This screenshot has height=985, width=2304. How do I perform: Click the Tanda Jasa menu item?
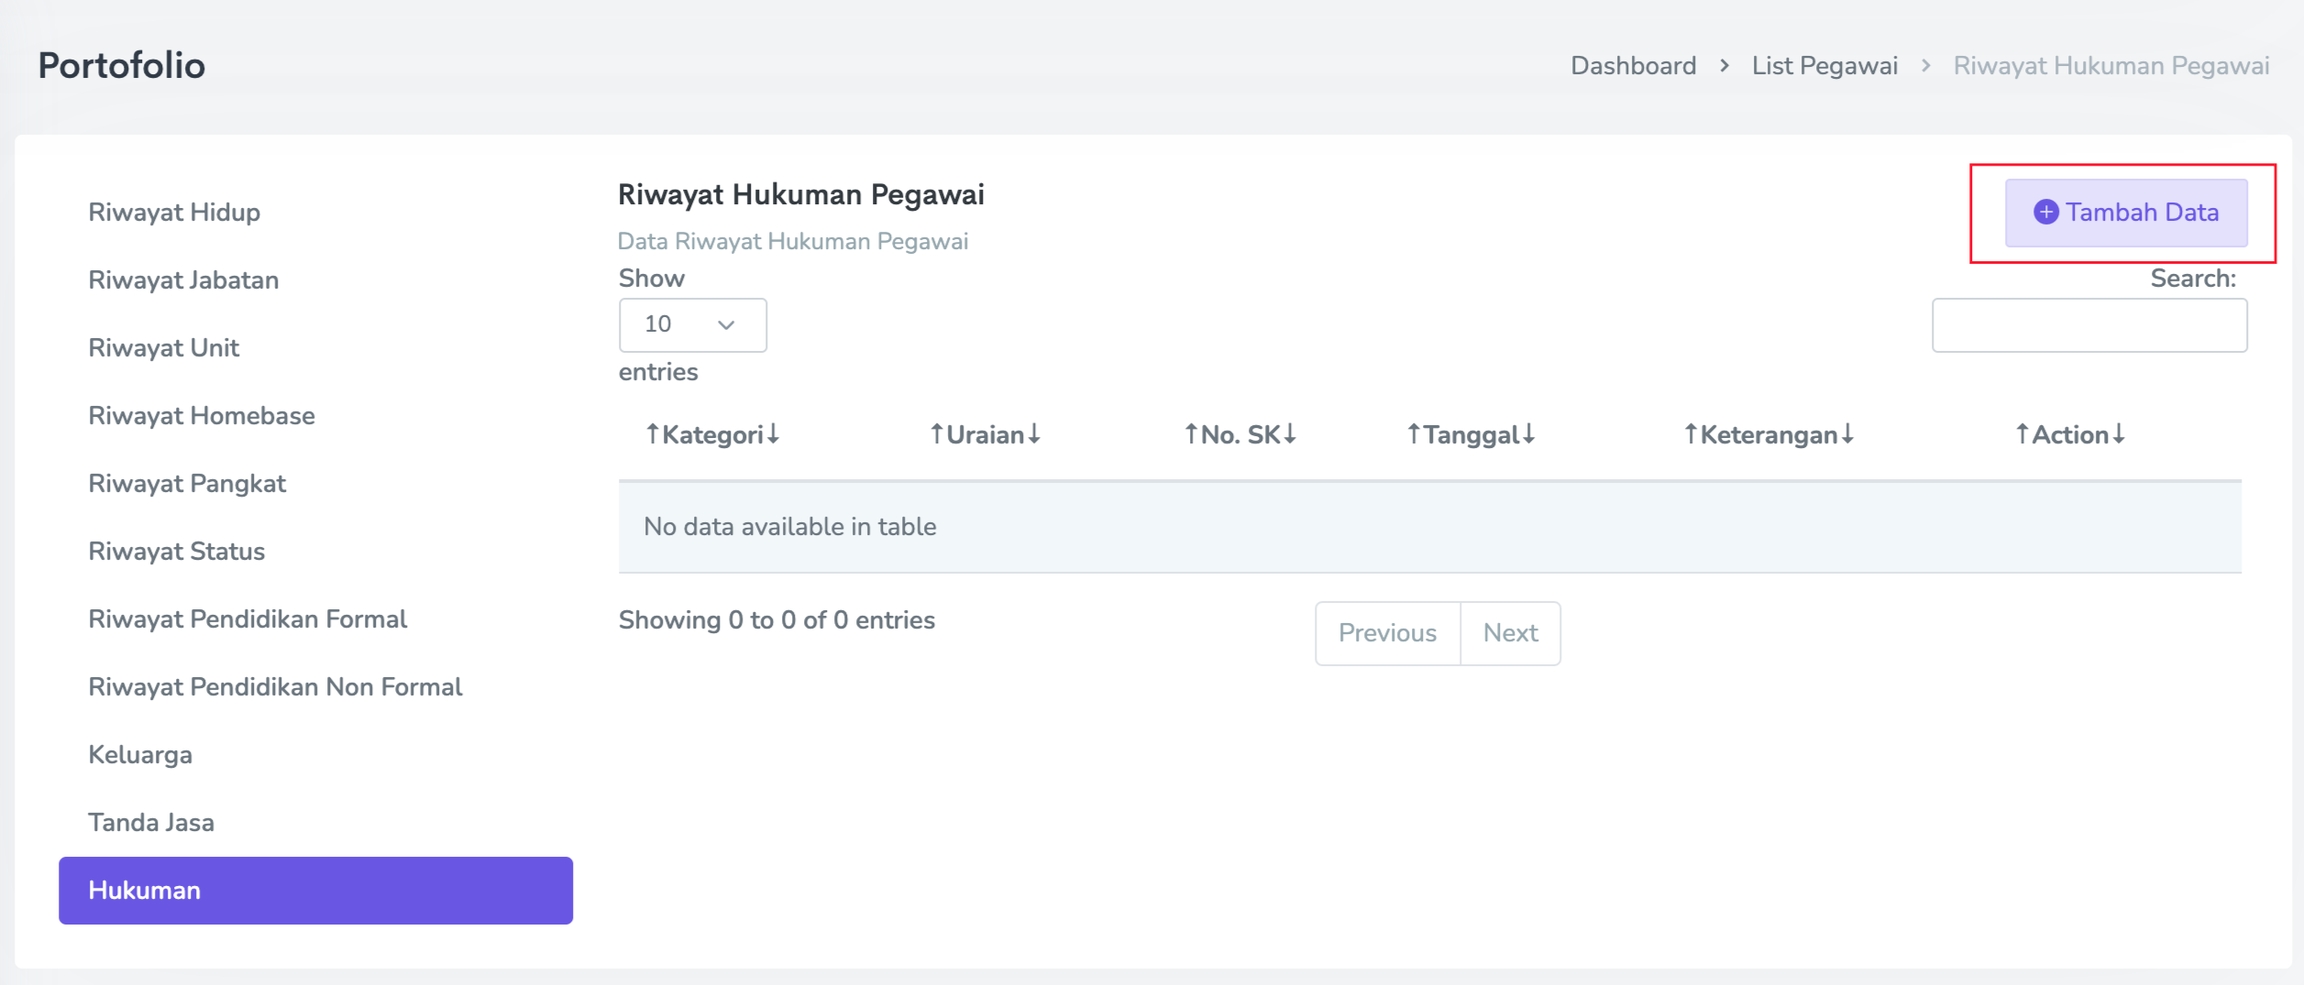pyautogui.click(x=151, y=823)
